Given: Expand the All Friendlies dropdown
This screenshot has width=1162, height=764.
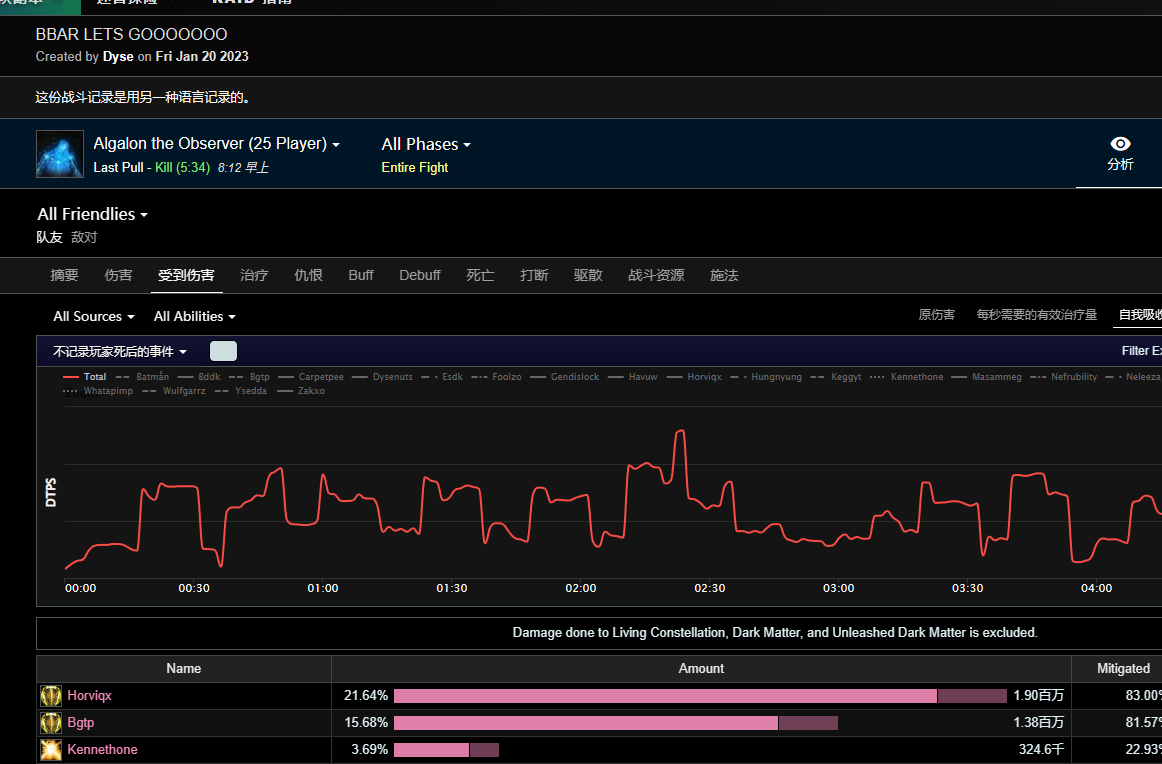Looking at the screenshot, I should click(x=92, y=215).
